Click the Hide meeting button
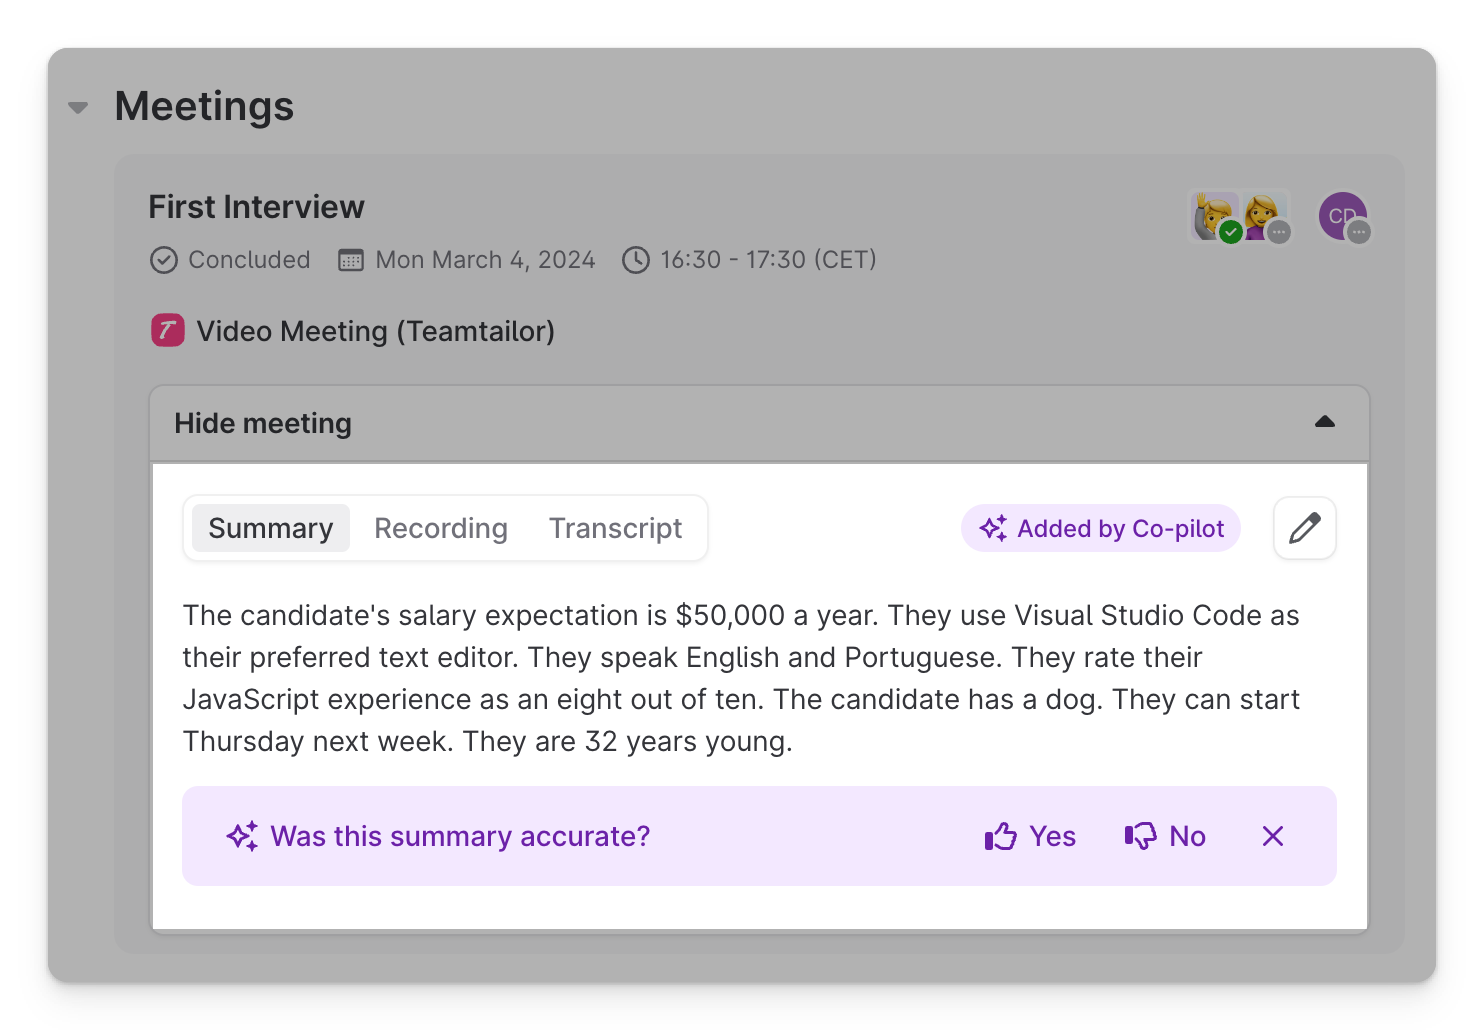Screen dimensions: 1484x1030 (x=262, y=423)
